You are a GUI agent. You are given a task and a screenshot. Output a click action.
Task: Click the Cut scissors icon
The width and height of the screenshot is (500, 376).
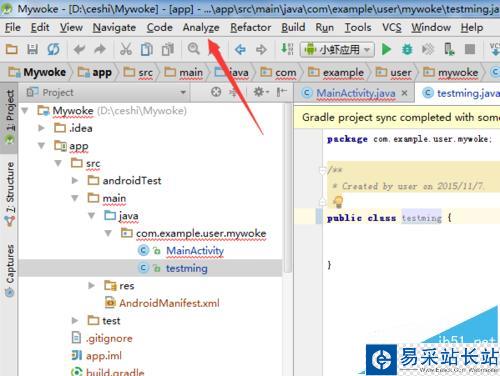[x=126, y=49]
